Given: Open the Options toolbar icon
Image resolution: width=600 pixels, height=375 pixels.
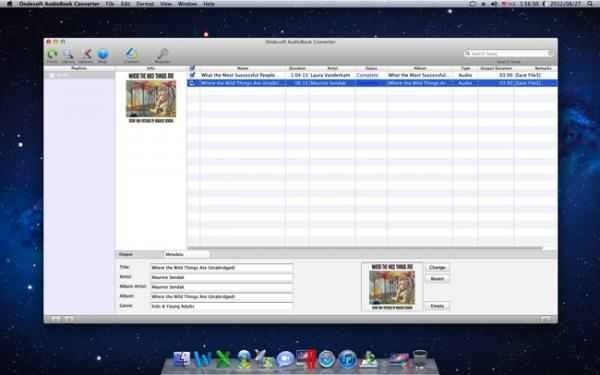Looking at the screenshot, I should pyautogui.click(x=86, y=54).
